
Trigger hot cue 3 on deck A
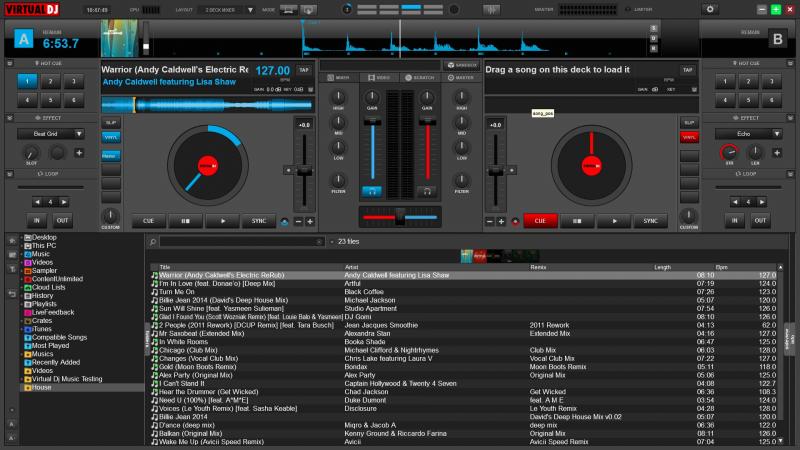74,81
